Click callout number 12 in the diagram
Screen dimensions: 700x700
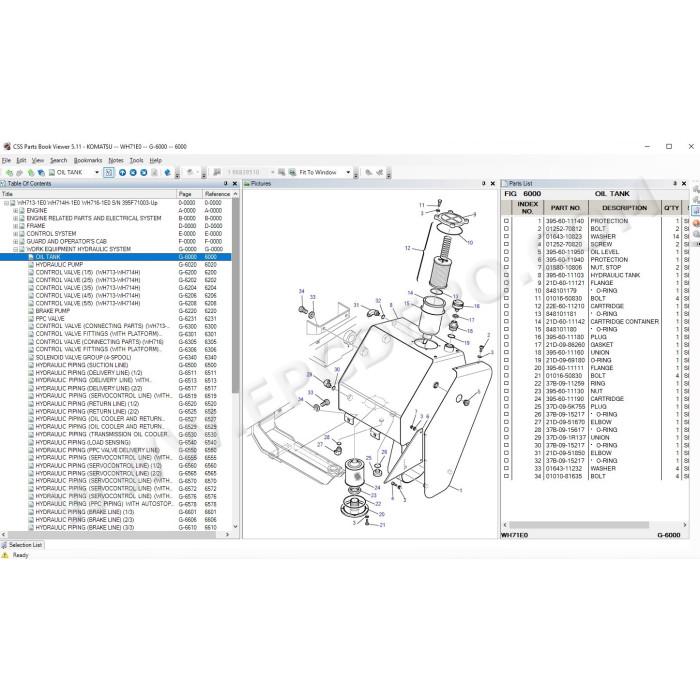point(407,248)
